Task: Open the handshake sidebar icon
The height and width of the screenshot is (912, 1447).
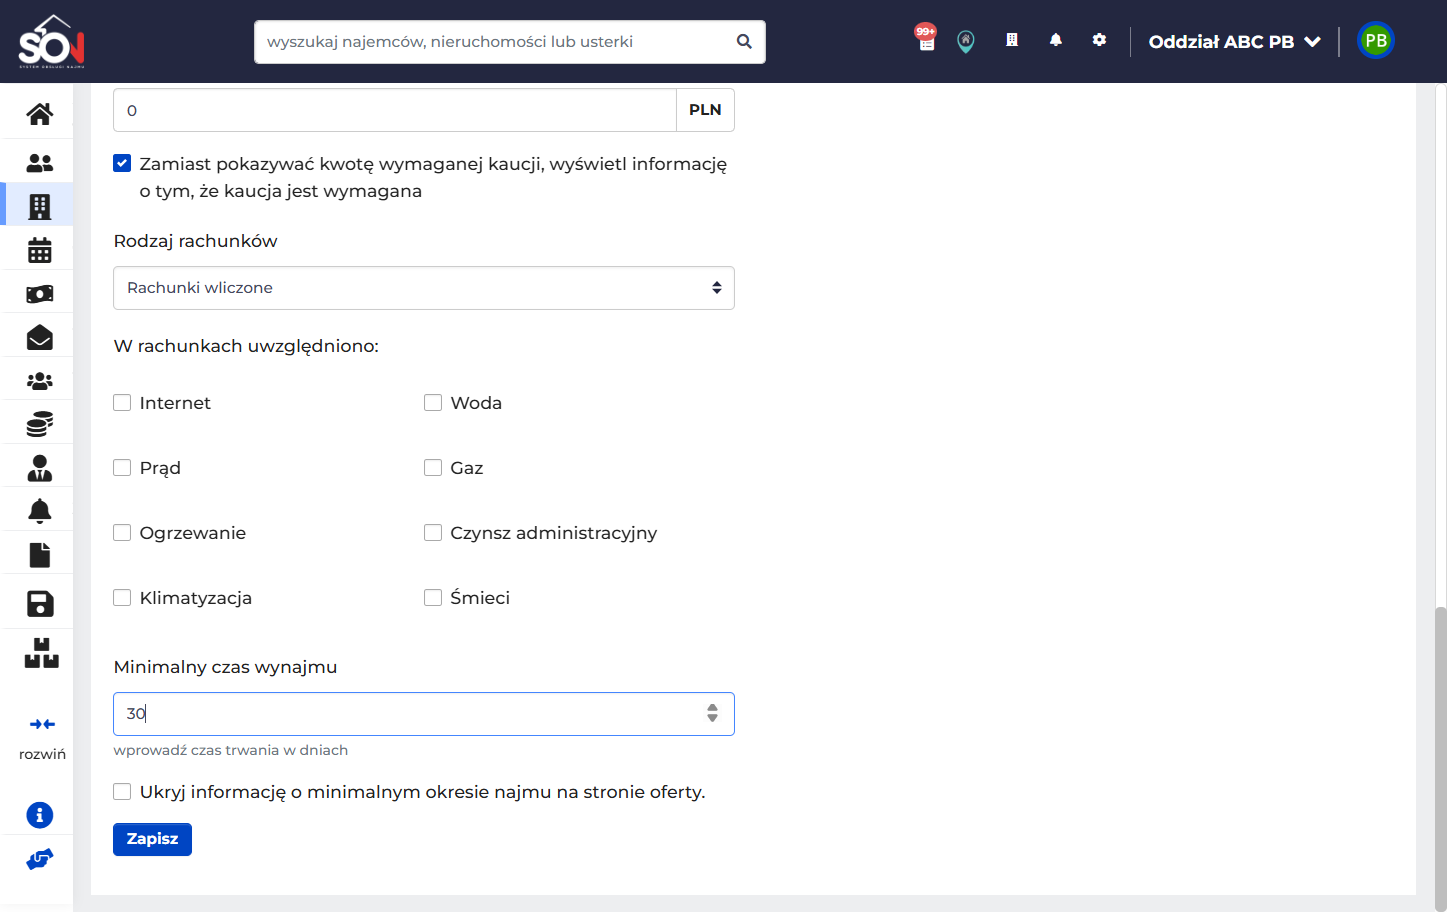Action: 40,859
